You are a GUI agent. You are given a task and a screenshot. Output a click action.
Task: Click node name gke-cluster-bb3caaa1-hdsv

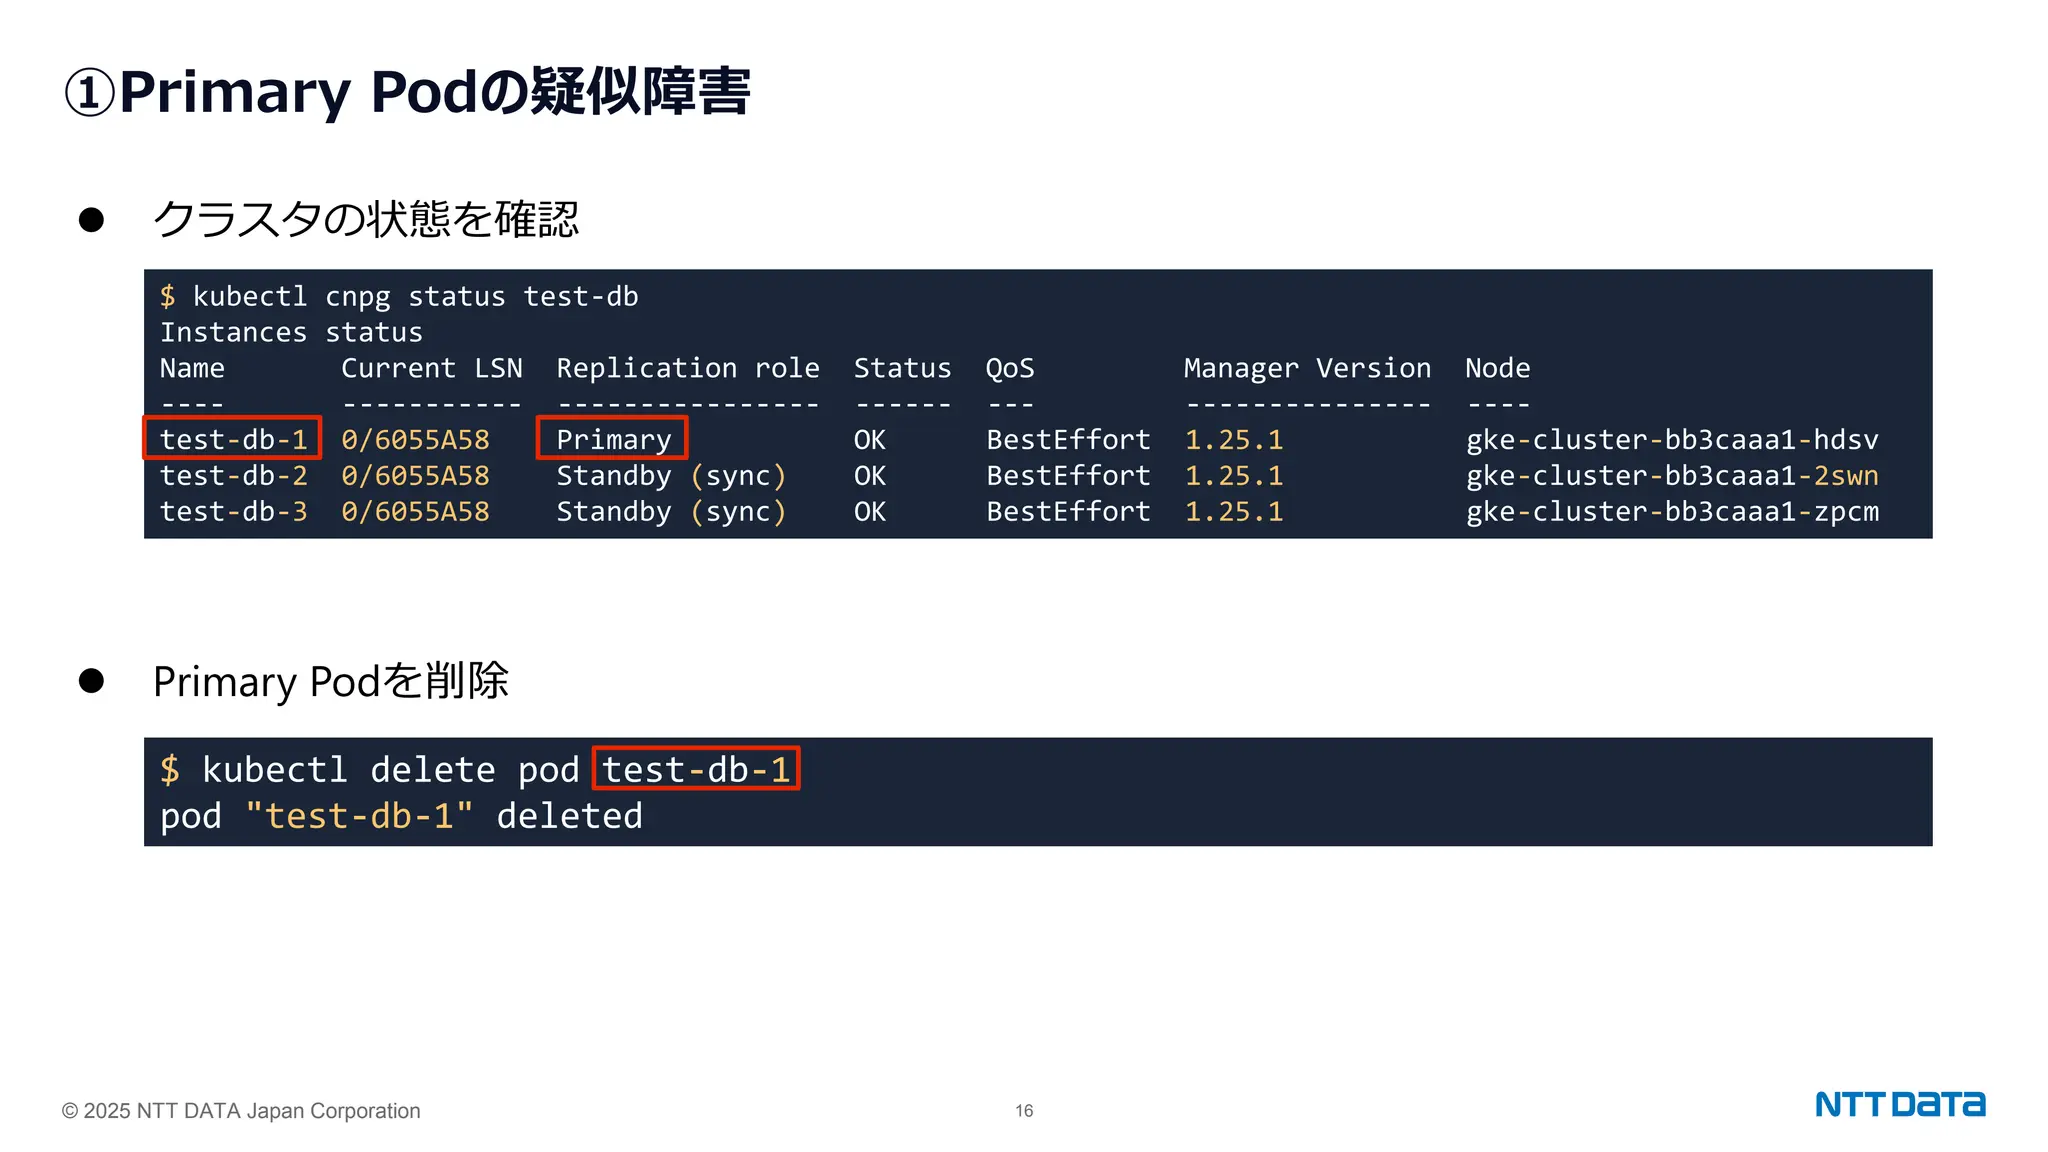coord(1671,440)
